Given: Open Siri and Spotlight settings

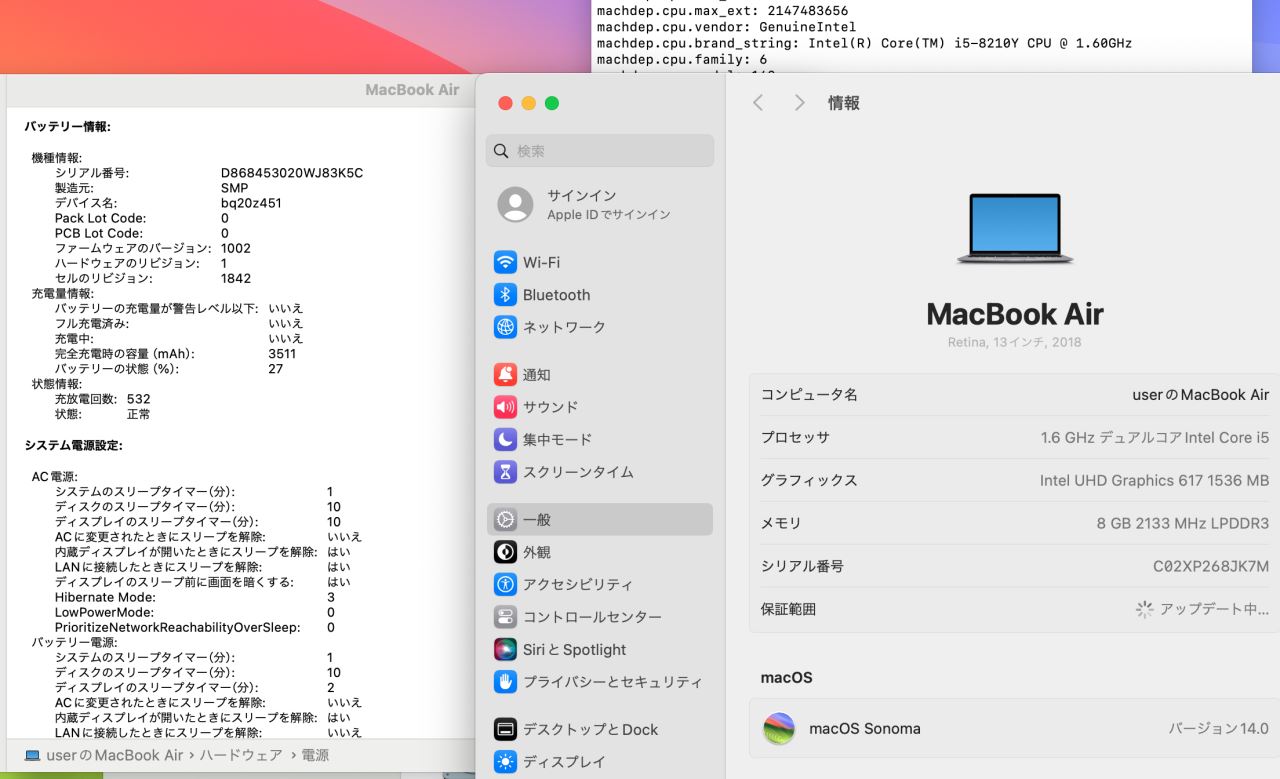Looking at the screenshot, I should (574, 649).
